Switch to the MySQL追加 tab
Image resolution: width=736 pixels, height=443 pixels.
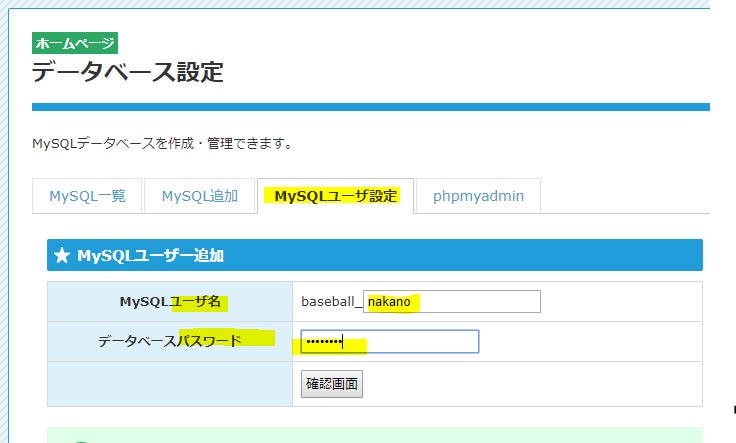pyautogui.click(x=199, y=196)
